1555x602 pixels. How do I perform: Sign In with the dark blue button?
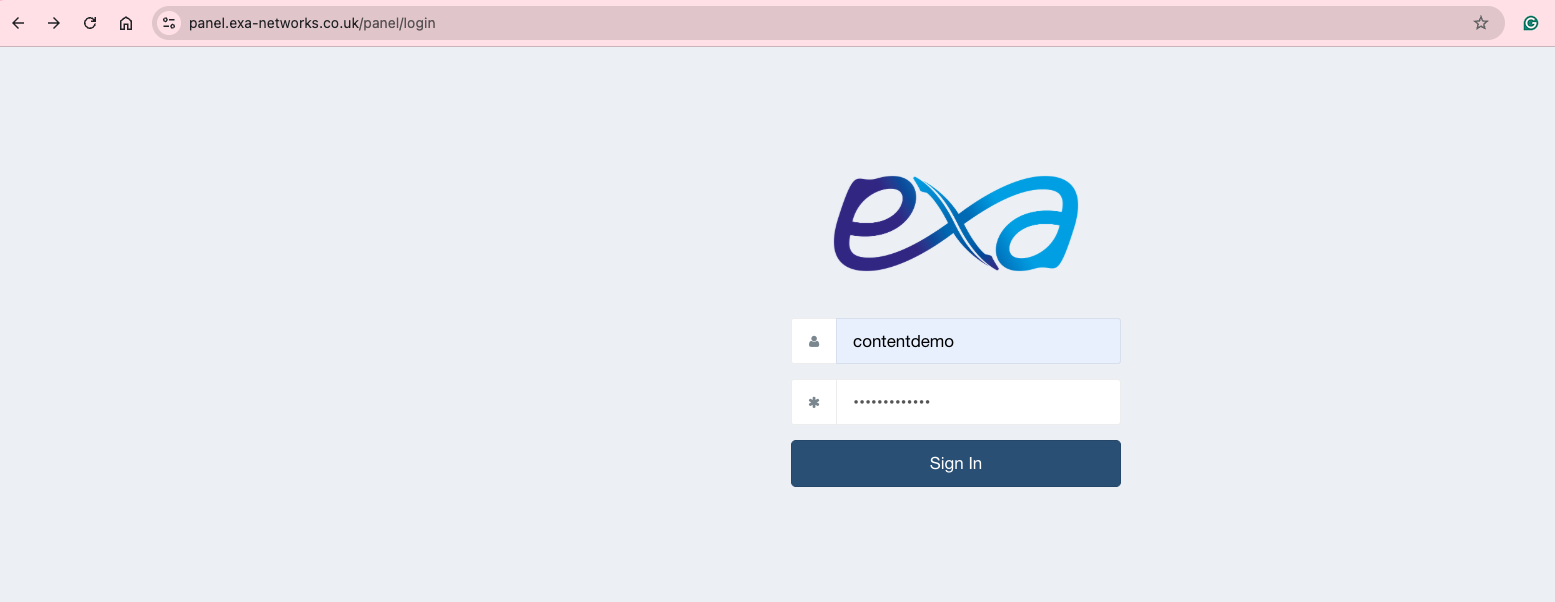coord(956,464)
